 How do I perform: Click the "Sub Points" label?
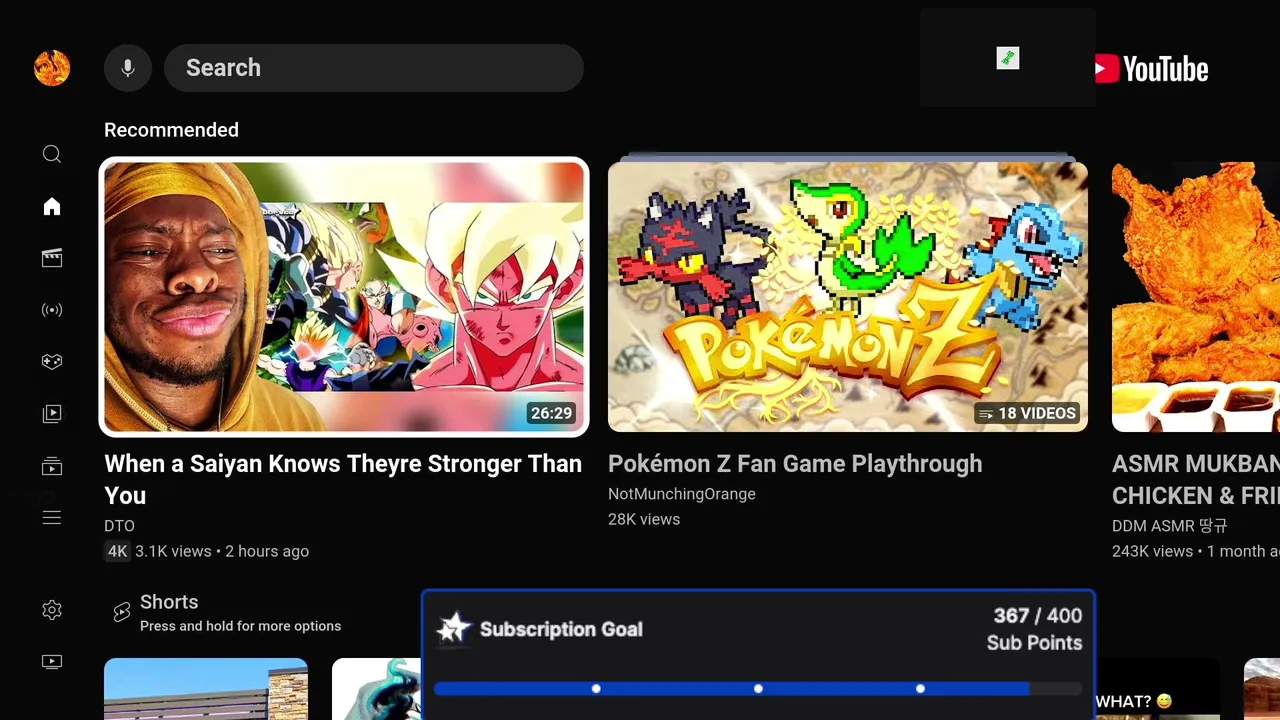point(1034,643)
